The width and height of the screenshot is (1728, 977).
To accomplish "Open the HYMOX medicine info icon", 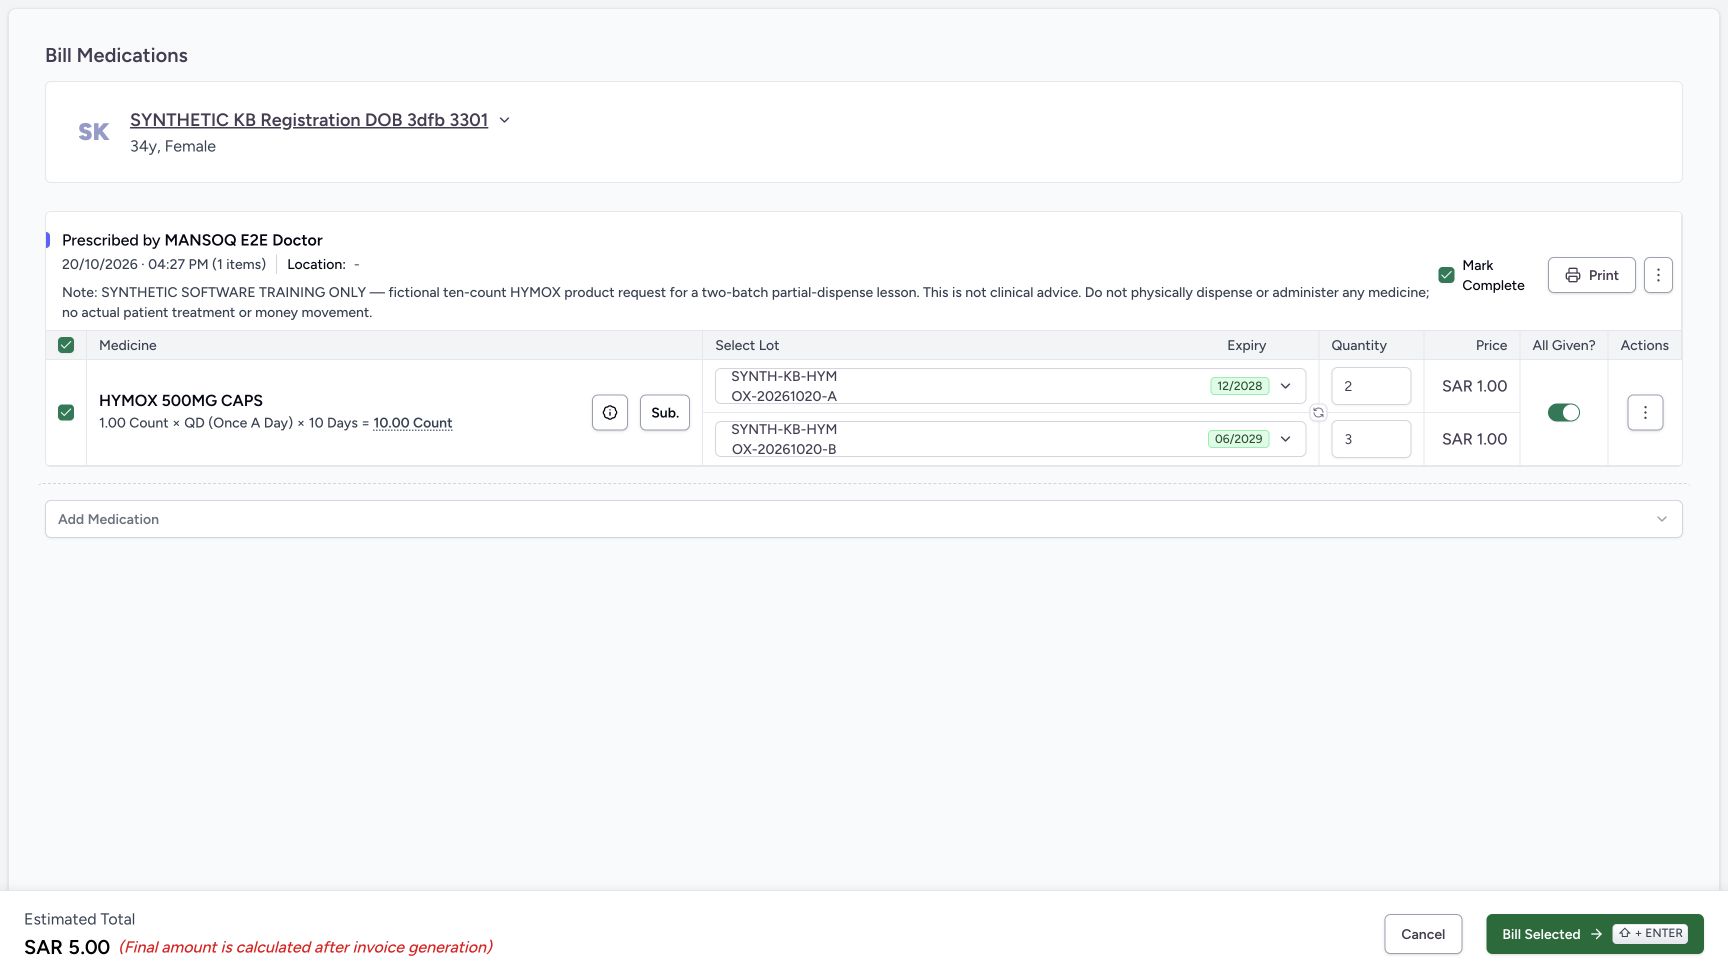I will [609, 412].
